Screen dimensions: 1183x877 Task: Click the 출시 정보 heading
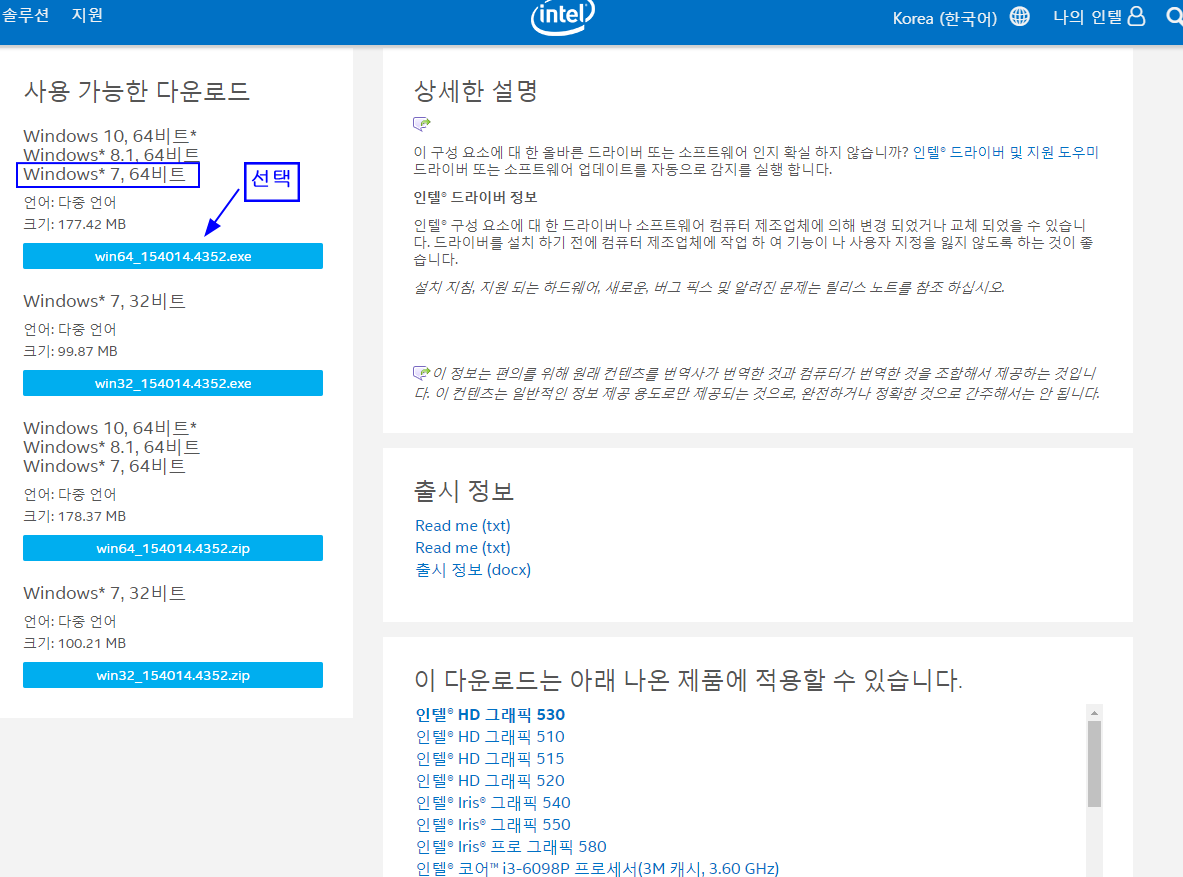pyautogui.click(x=464, y=491)
